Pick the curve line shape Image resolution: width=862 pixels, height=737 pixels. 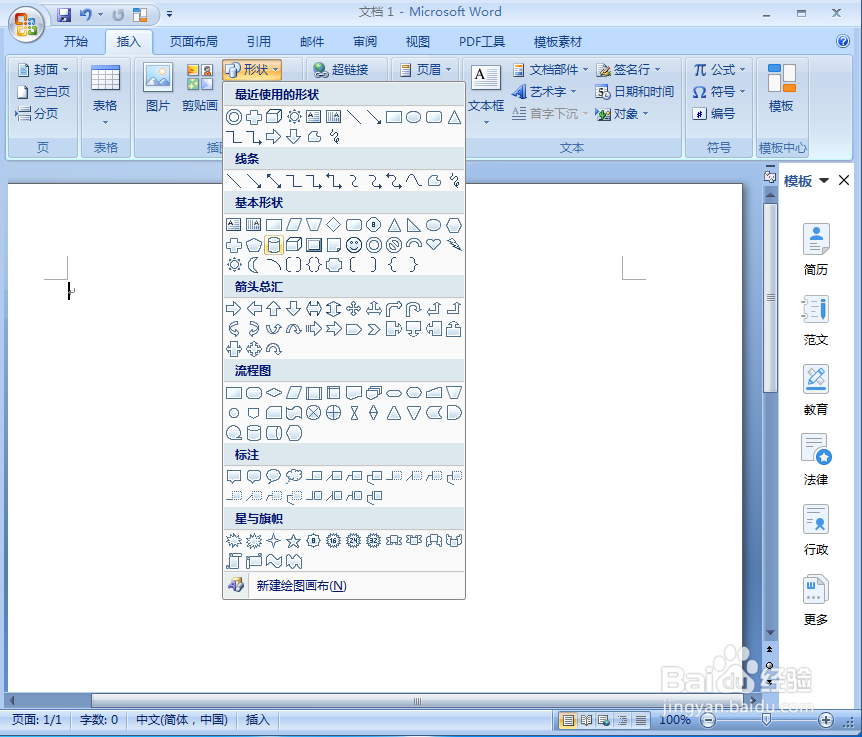click(413, 180)
